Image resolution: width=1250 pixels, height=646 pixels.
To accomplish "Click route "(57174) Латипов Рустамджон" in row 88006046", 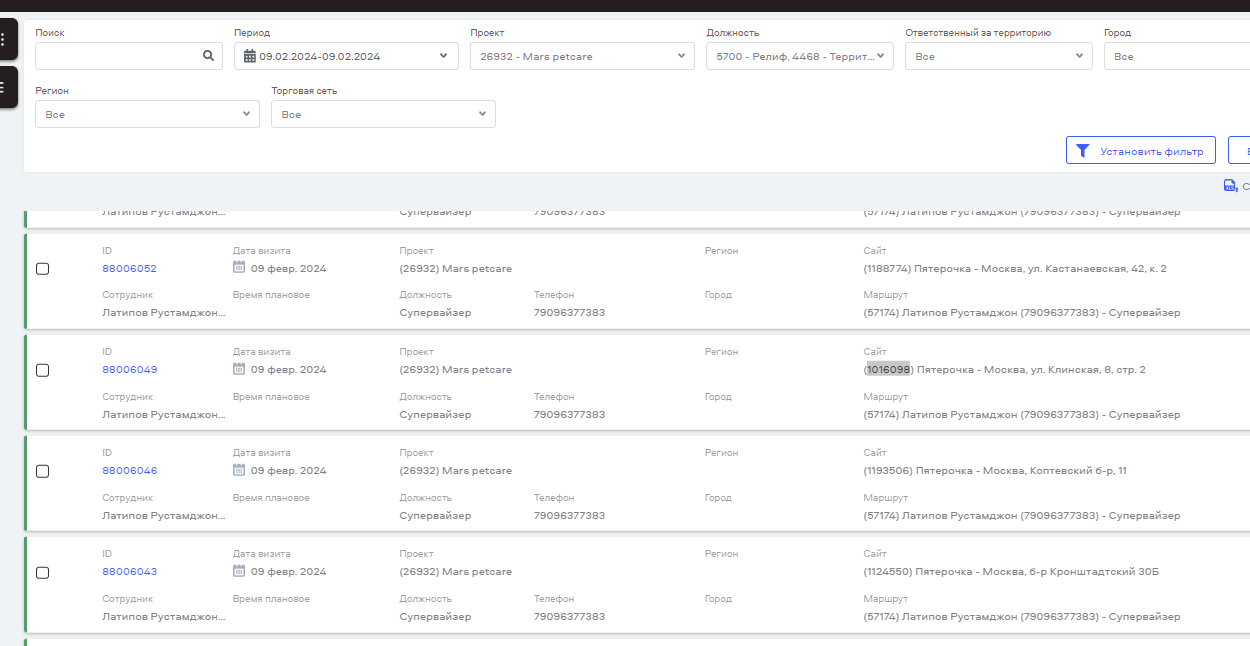I will [940, 515].
